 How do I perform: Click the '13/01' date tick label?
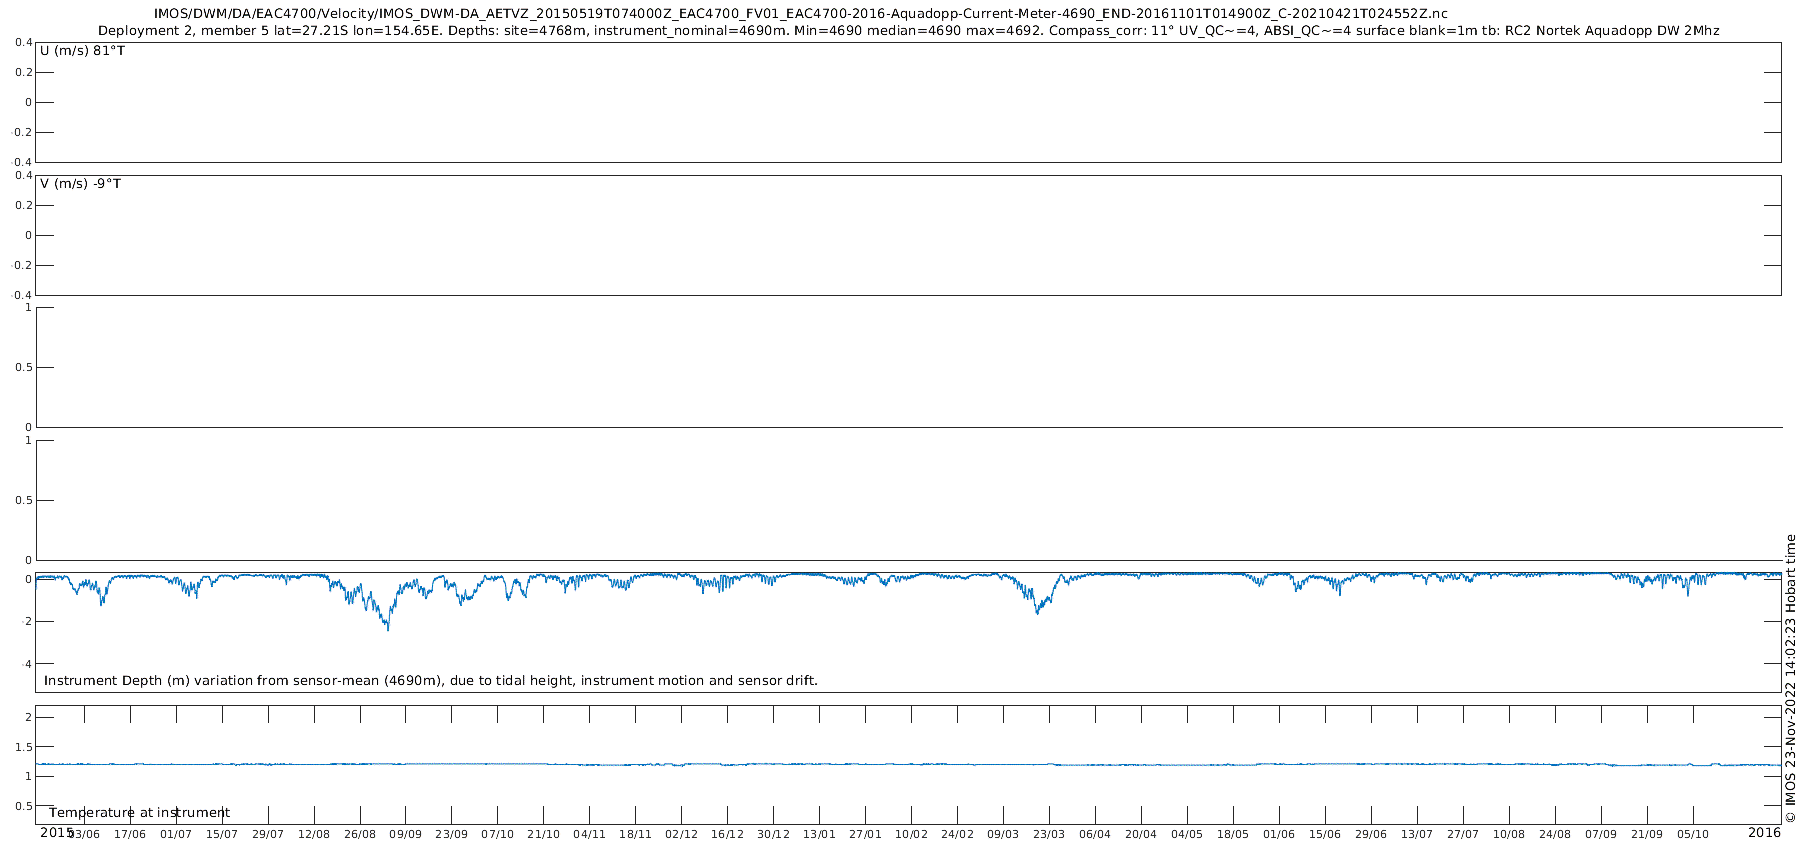820,834
